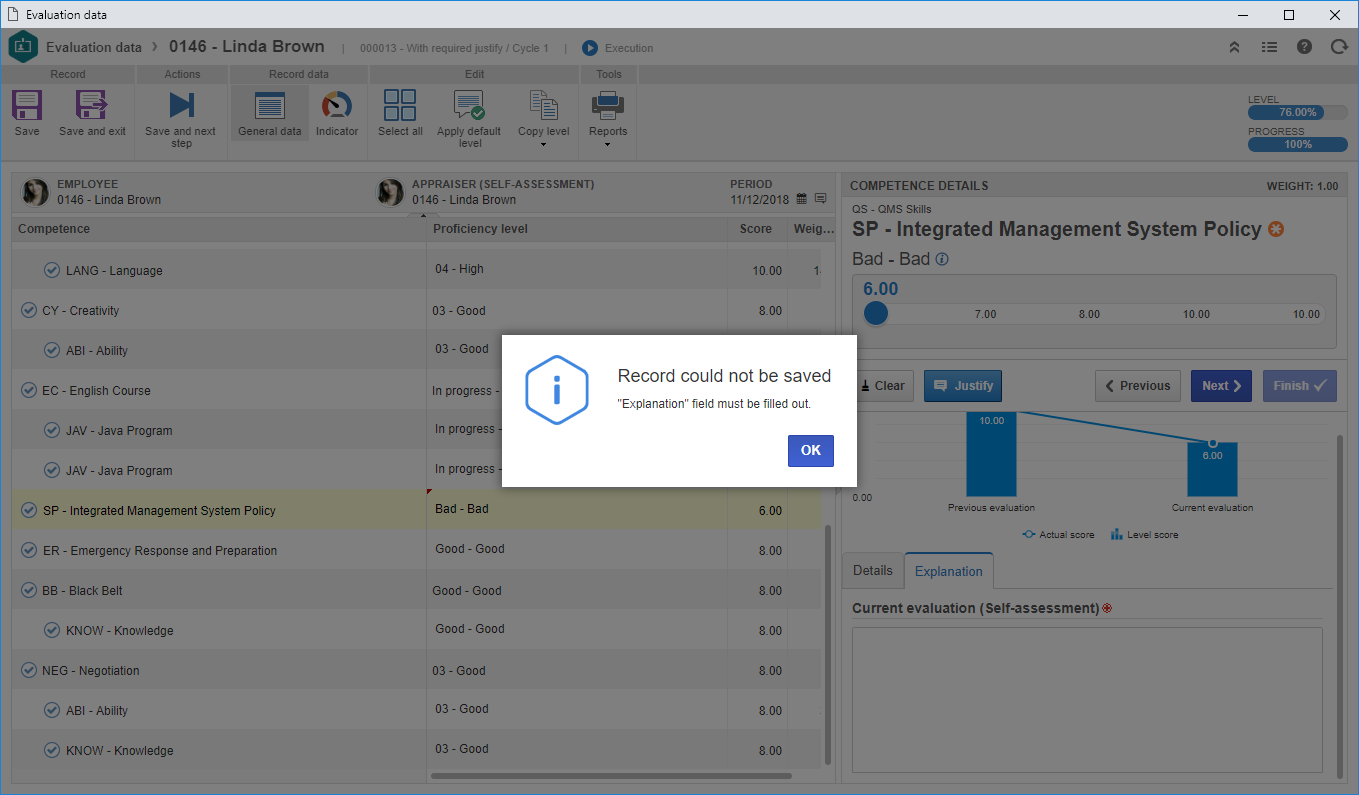The height and width of the screenshot is (795, 1359).
Task: Click the PROGRESS 100% bar
Action: pyautogui.click(x=1297, y=144)
